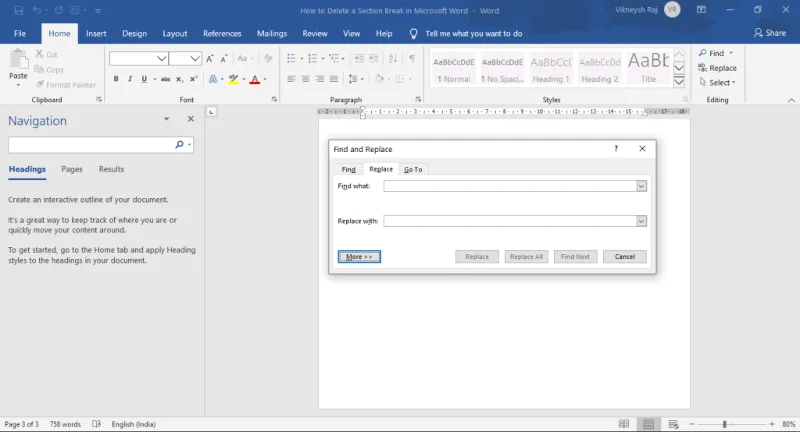Sort the selected text

click(x=393, y=59)
